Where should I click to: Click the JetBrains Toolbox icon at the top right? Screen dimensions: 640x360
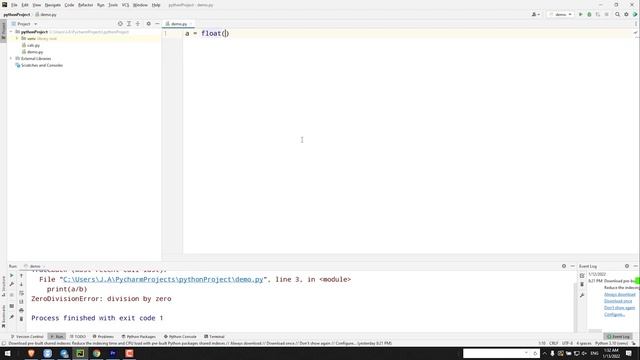pyautogui.click(x=635, y=14)
